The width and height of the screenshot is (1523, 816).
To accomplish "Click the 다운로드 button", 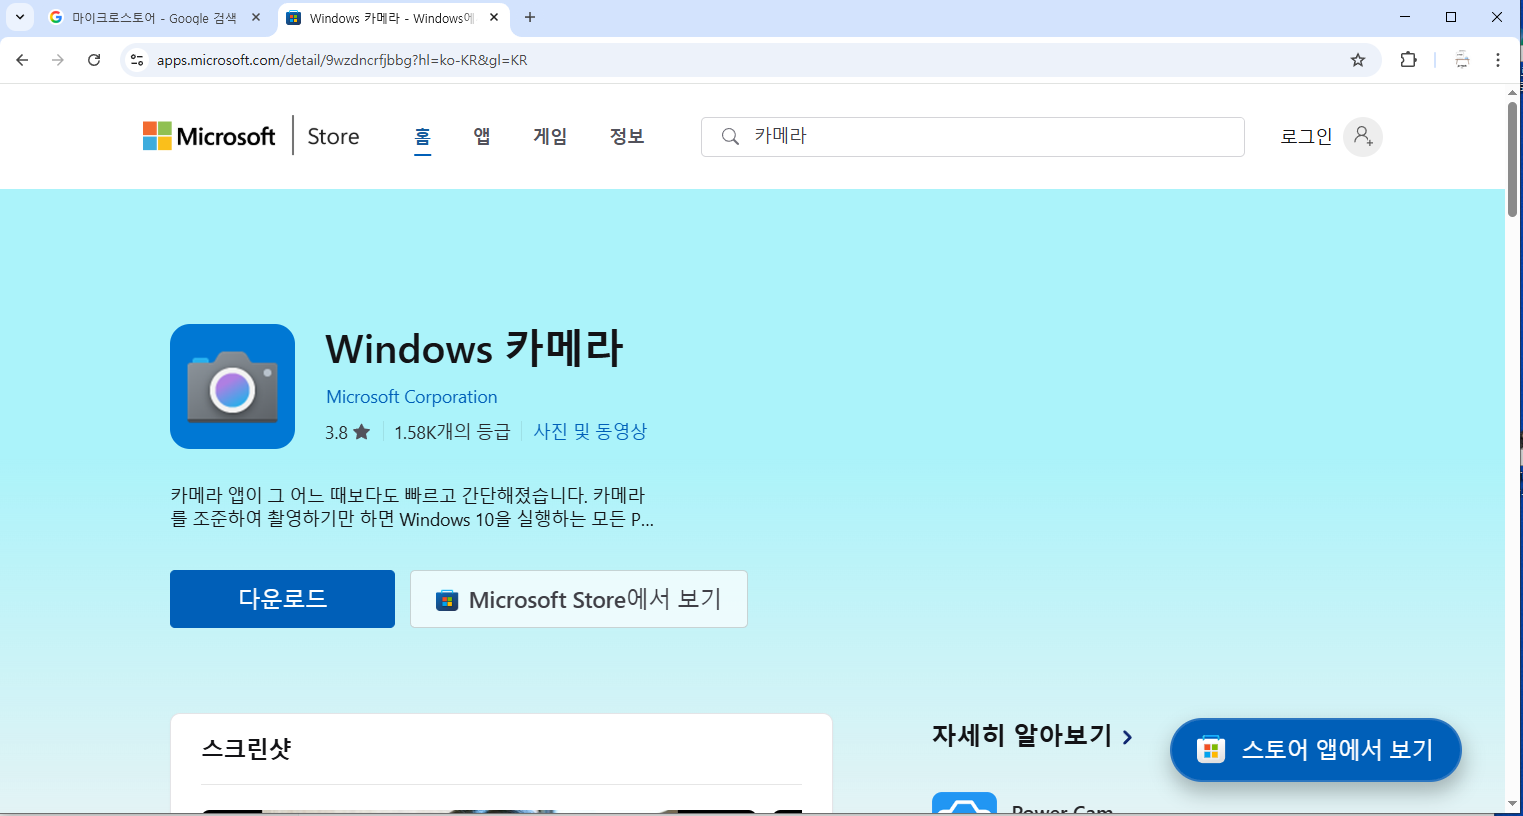I will (282, 599).
